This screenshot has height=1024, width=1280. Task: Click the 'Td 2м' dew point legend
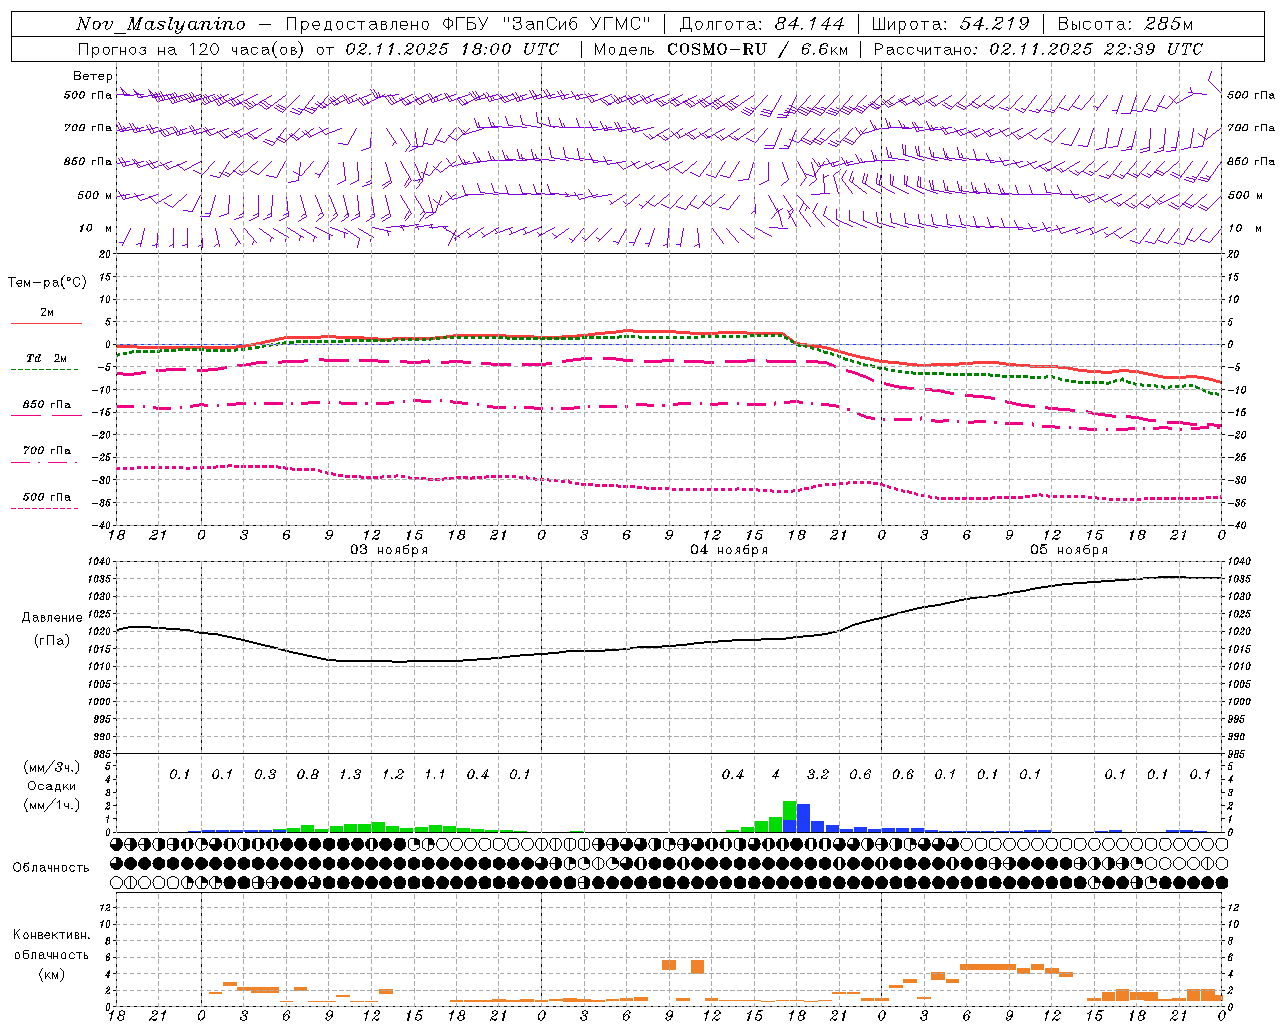46,358
